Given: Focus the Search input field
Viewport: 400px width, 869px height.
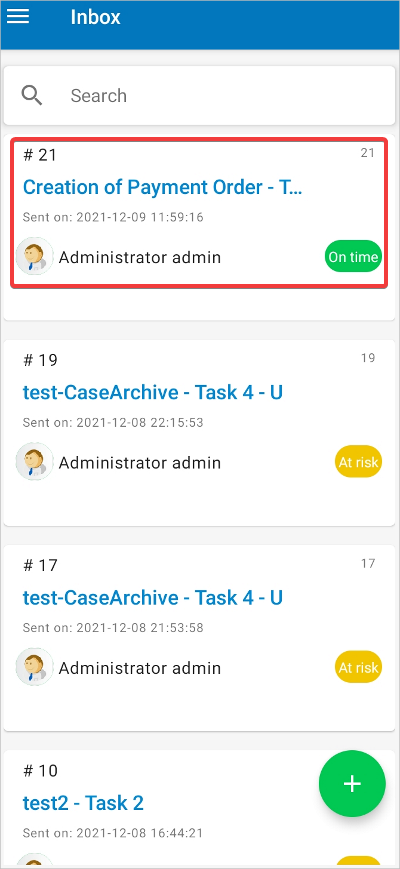Looking at the screenshot, I should coord(225,95).
